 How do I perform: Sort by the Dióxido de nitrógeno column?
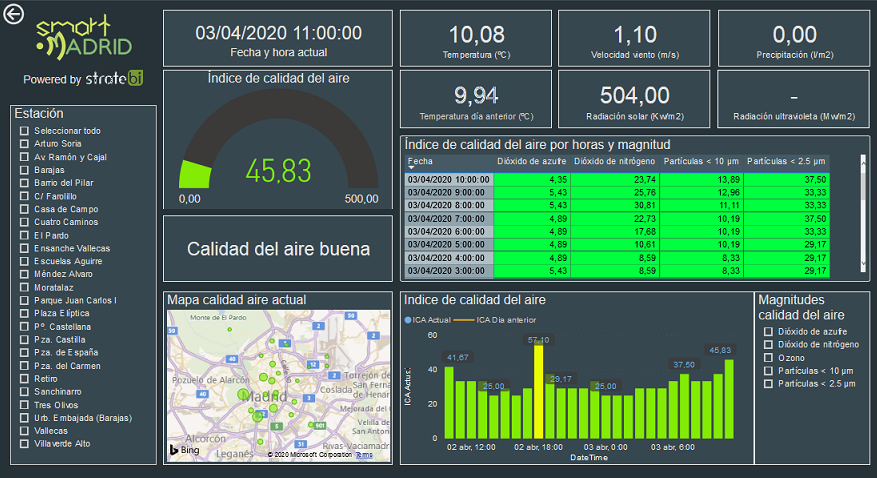[x=615, y=160]
